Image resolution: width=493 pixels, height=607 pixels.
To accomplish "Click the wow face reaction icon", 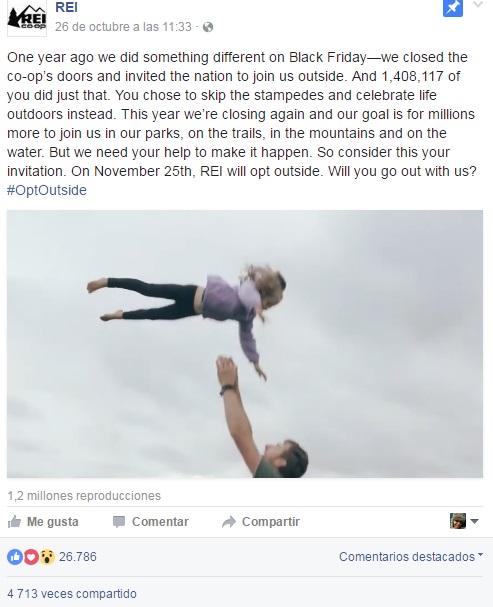I will click(x=47, y=557).
